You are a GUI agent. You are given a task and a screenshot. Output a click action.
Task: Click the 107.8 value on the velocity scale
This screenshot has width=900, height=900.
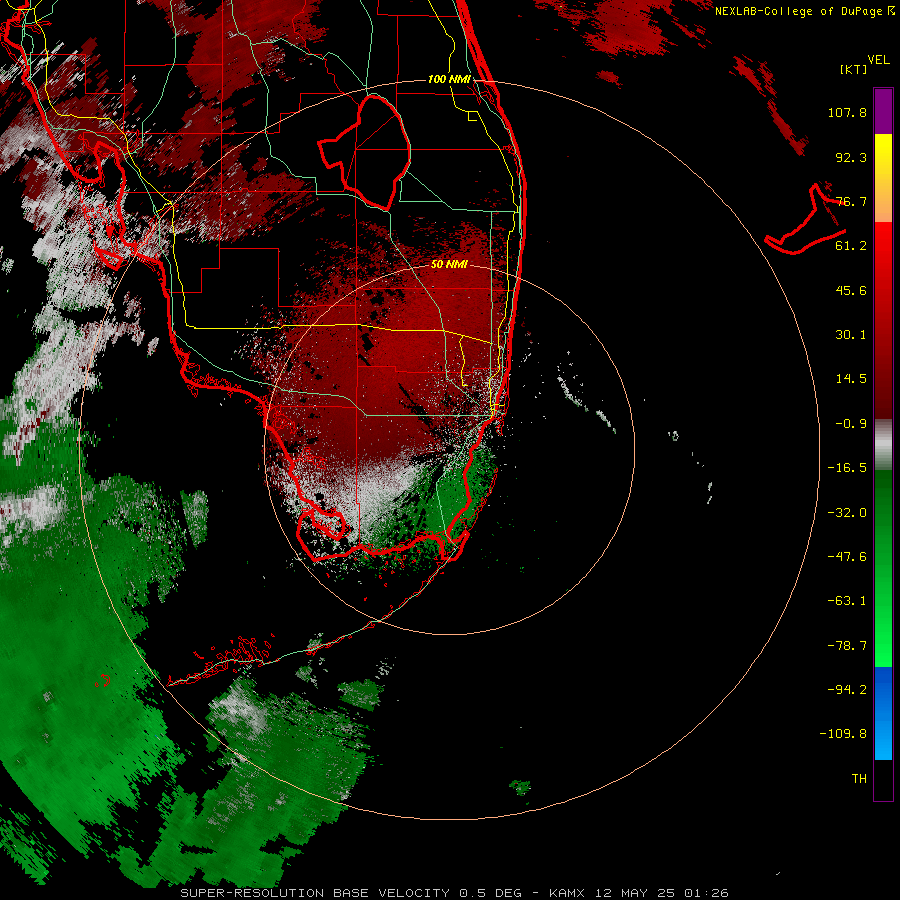(x=847, y=112)
